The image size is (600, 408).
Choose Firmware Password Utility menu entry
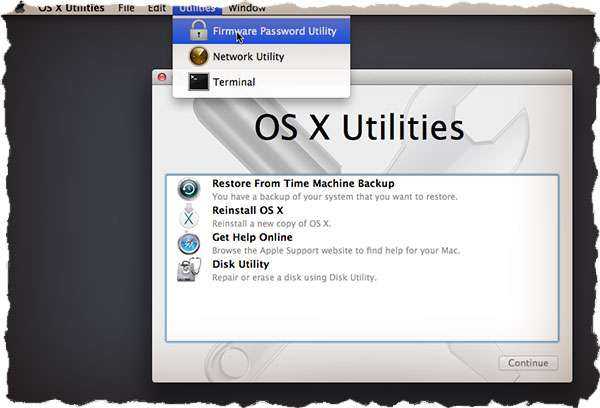(261, 31)
